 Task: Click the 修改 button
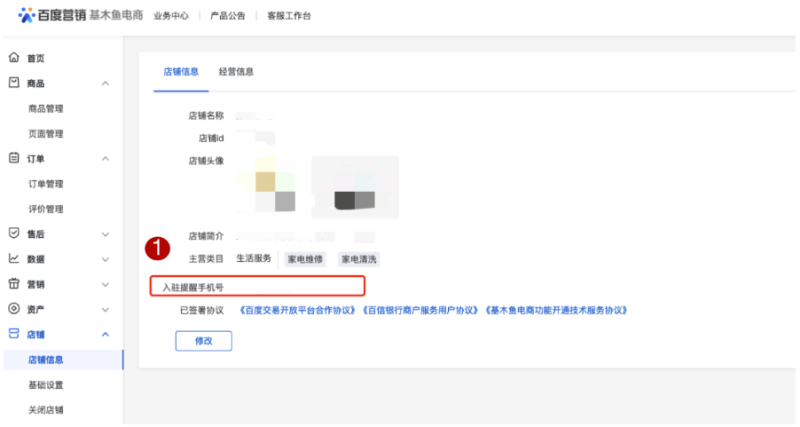click(x=204, y=341)
